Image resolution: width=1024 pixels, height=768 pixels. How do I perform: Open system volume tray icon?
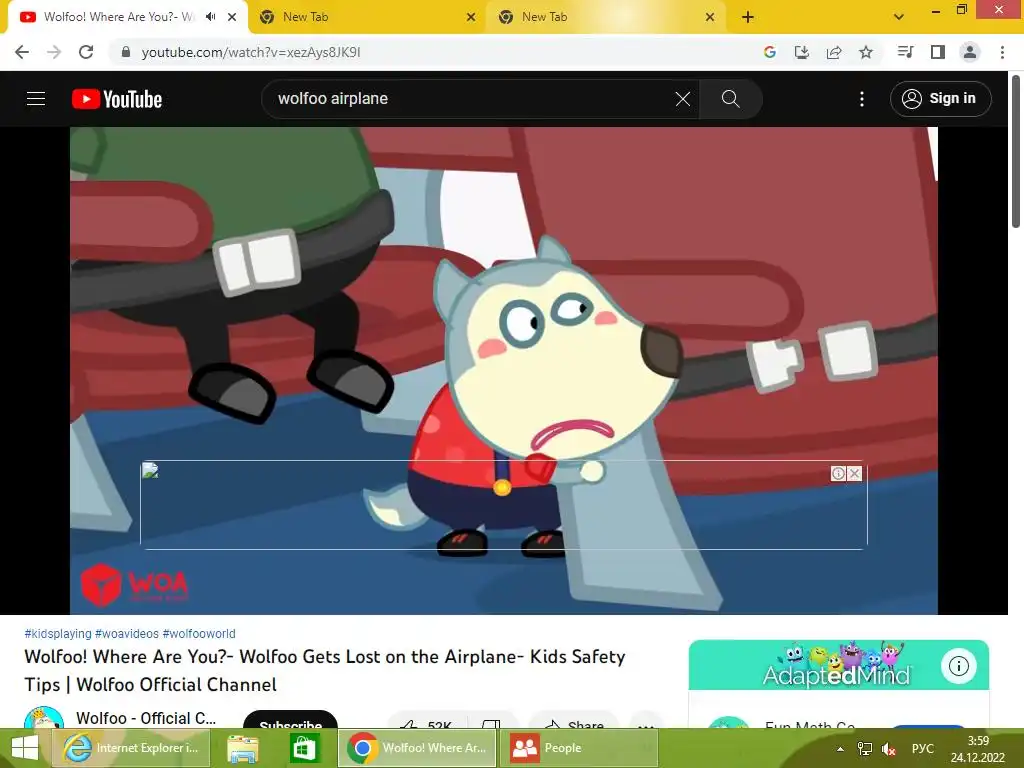[888, 748]
